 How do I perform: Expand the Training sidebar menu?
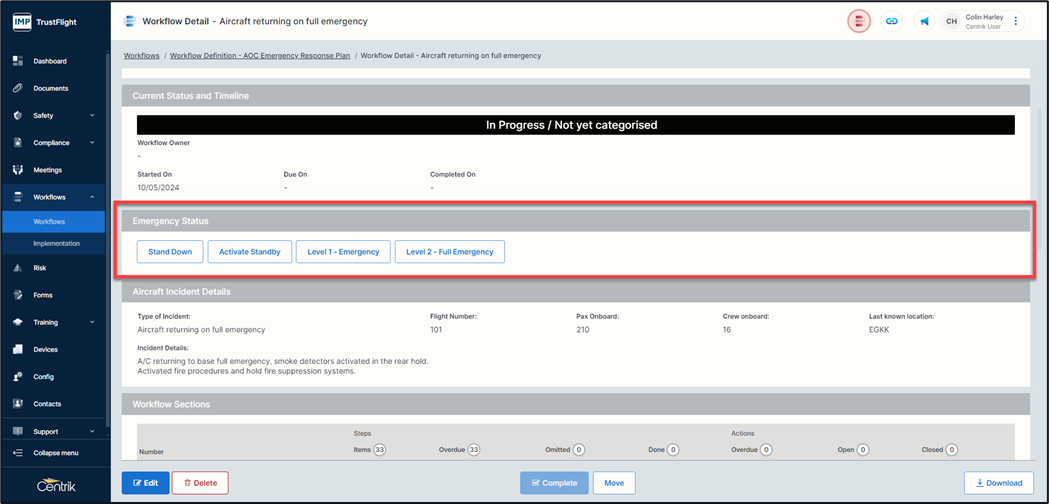(x=92, y=322)
